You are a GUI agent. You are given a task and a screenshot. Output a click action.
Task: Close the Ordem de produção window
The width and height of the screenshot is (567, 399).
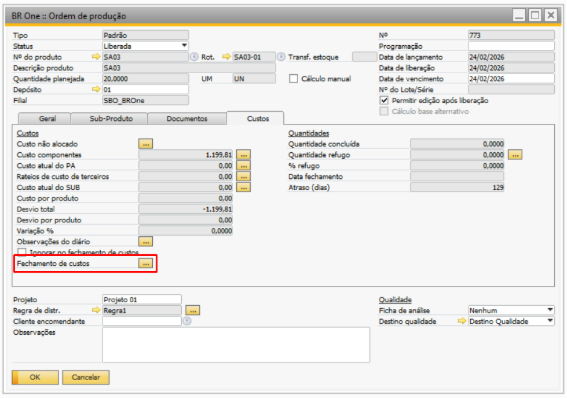(550, 16)
